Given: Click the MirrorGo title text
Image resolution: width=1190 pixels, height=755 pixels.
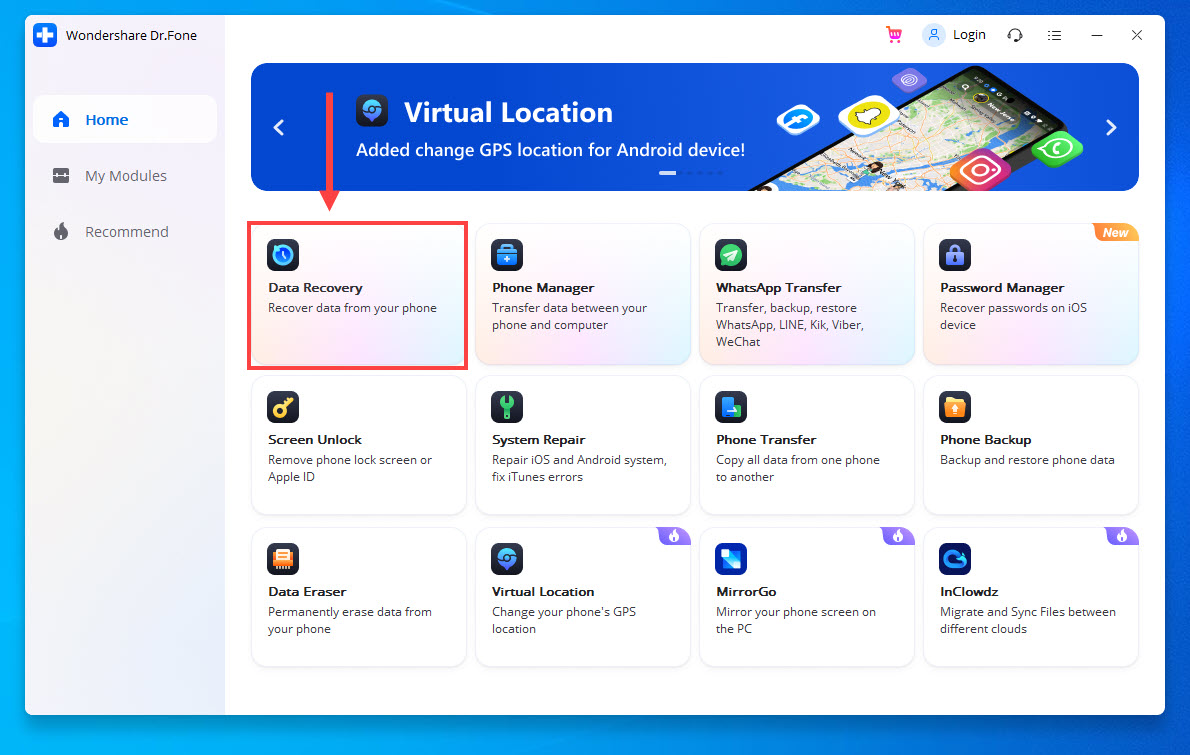Looking at the screenshot, I should (746, 591).
